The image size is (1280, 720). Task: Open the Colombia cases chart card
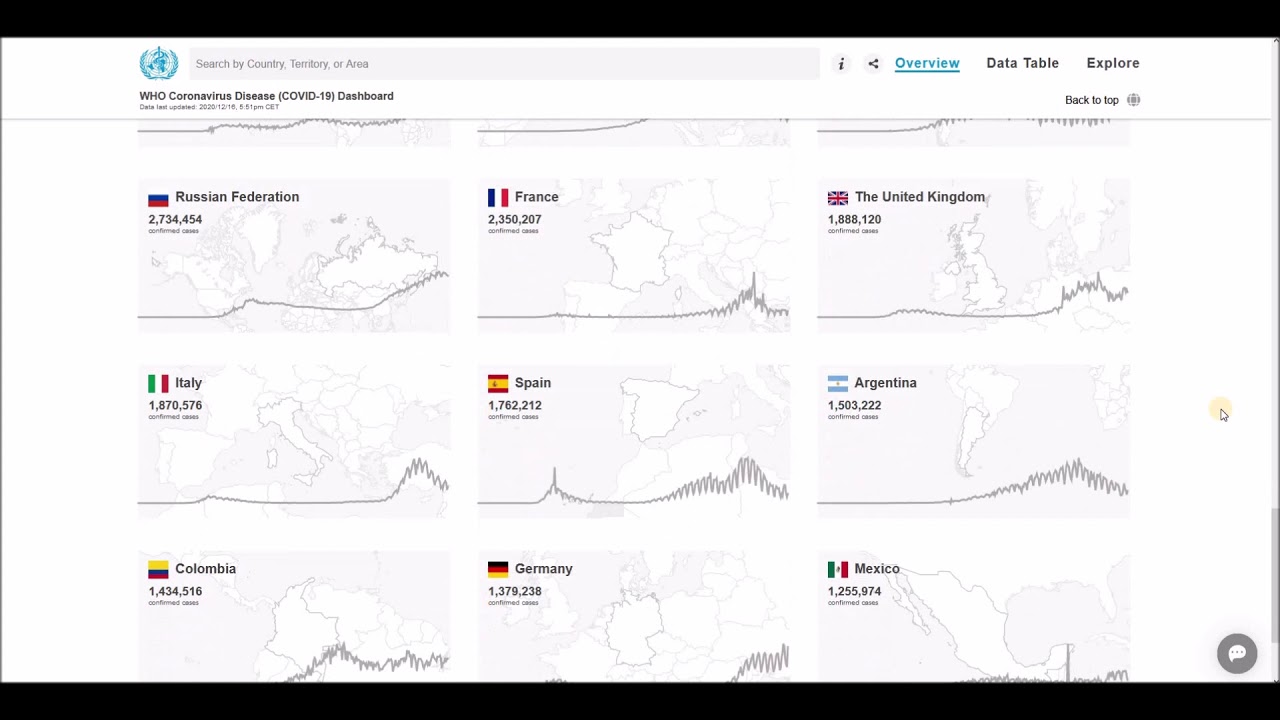click(x=293, y=620)
